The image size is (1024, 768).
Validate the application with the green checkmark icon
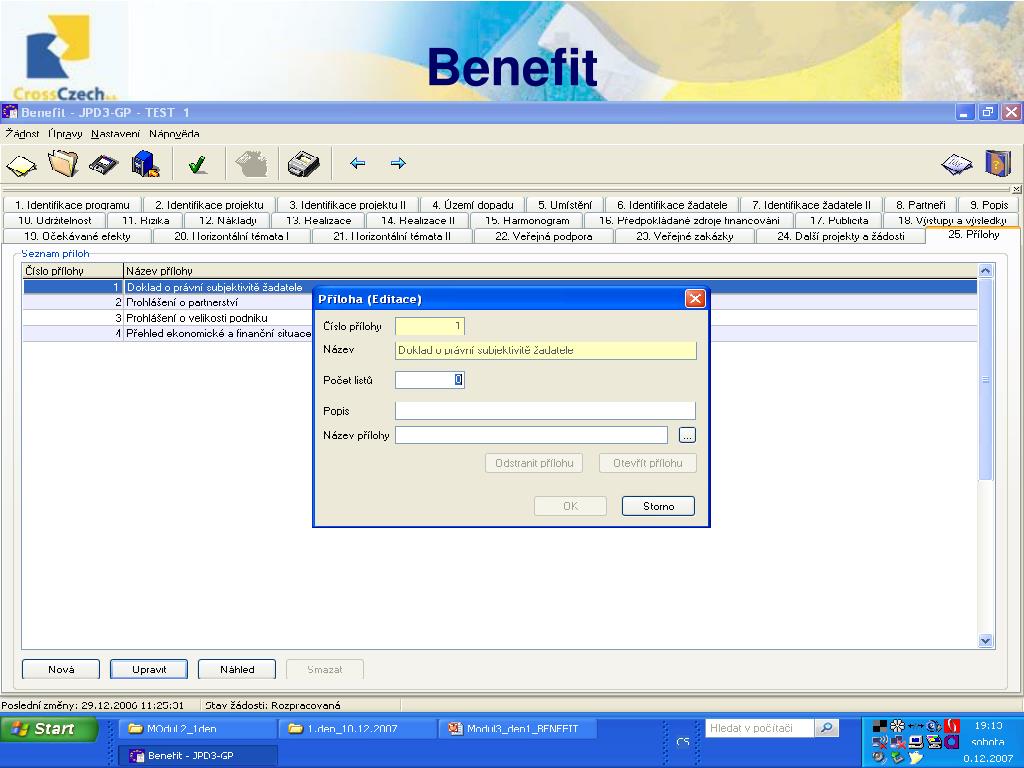click(x=198, y=164)
